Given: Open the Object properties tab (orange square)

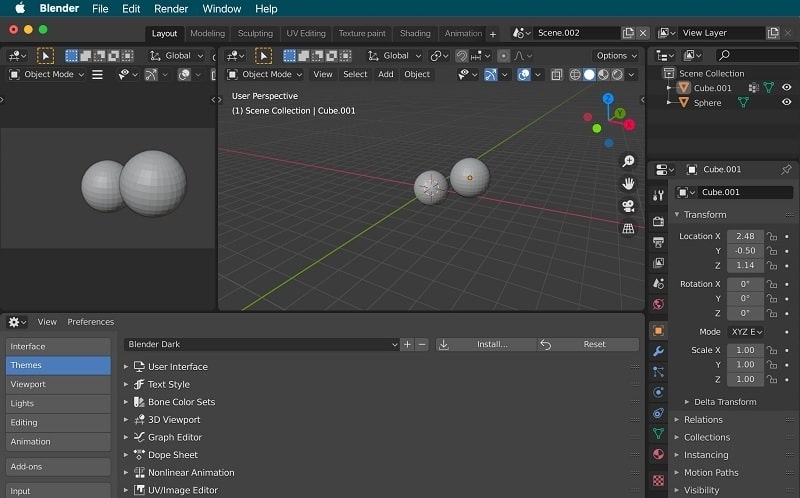Looking at the screenshot, I should click(658, 331).
